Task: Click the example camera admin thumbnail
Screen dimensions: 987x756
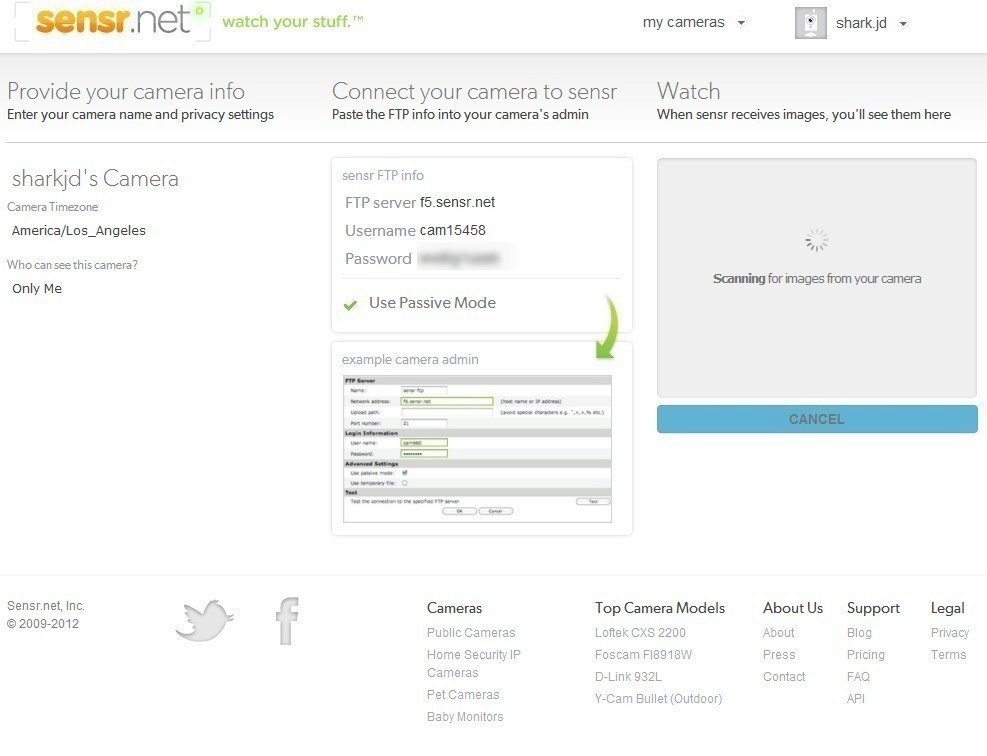Action: (477, 448)
